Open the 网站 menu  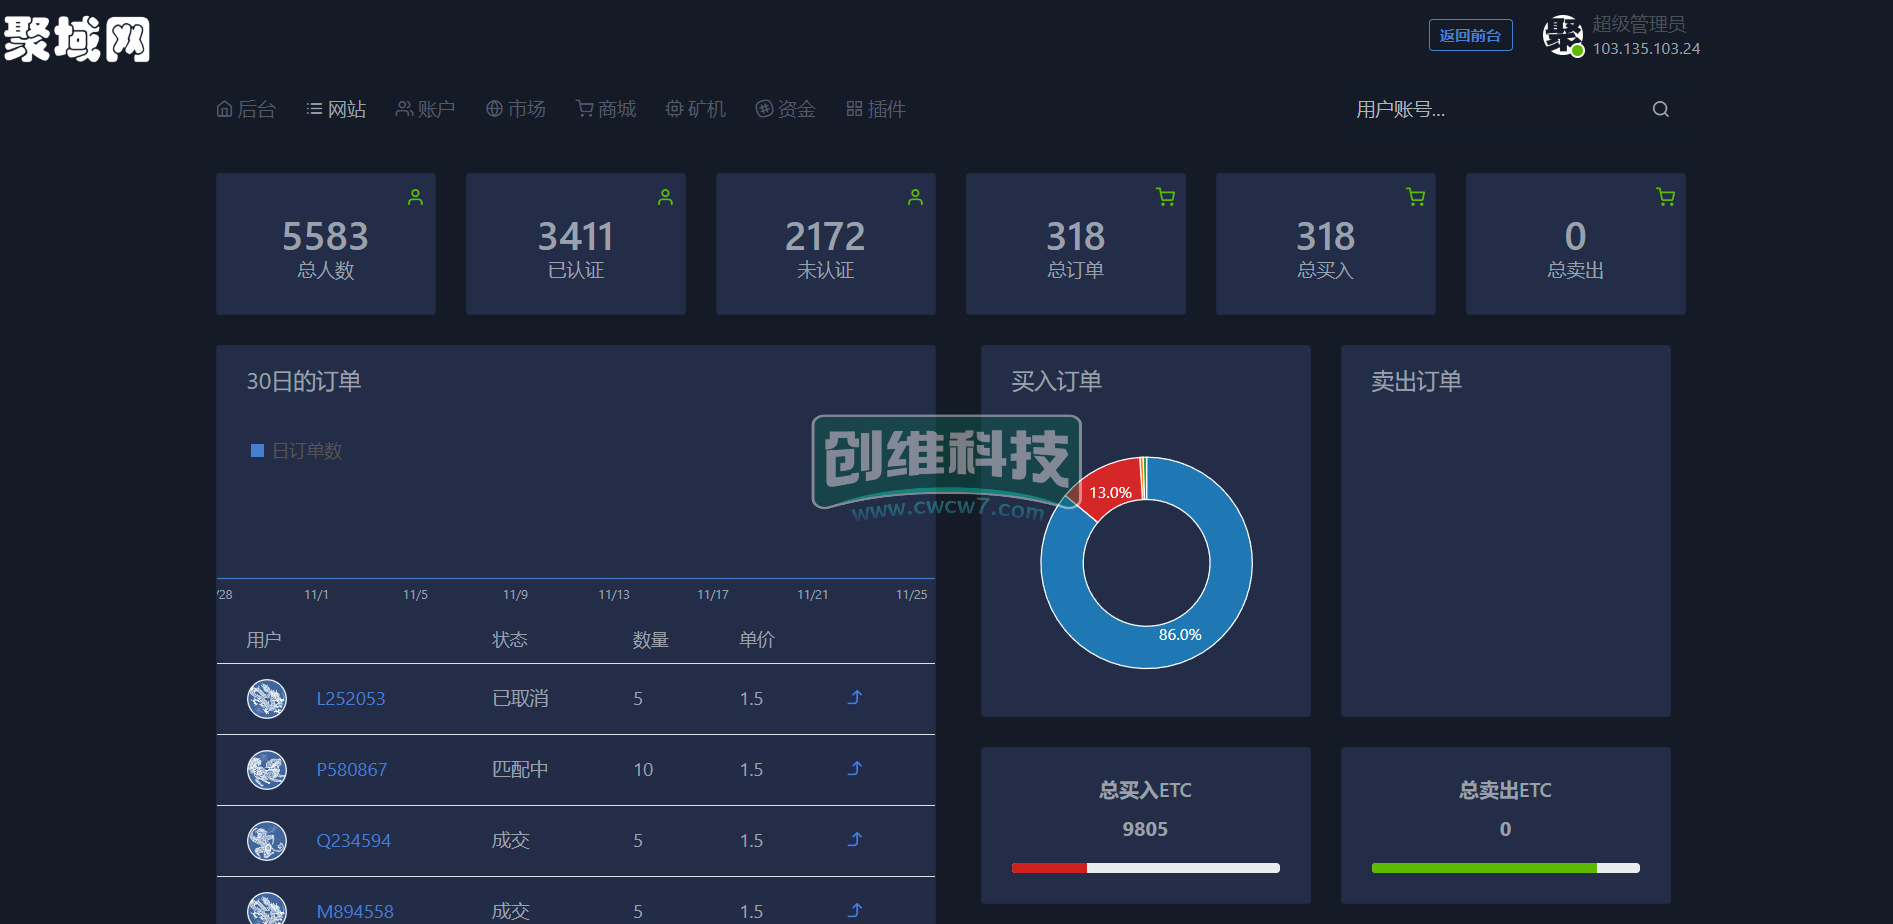tap(336, 109)
